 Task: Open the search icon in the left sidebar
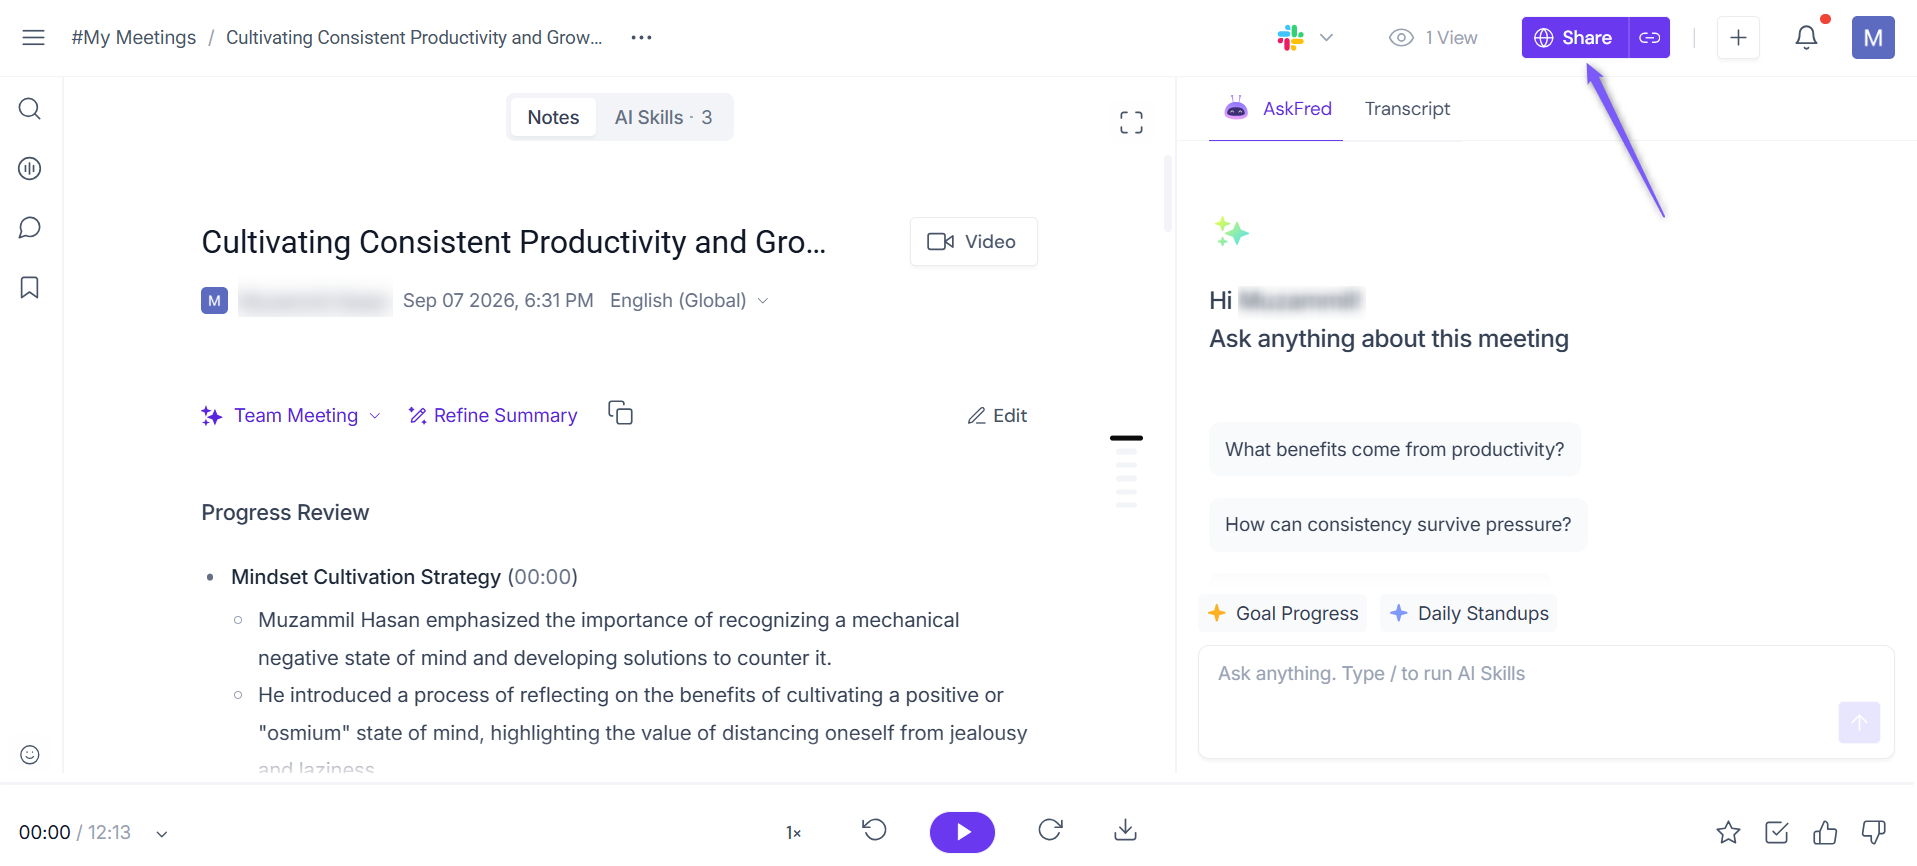click(30, 108)
